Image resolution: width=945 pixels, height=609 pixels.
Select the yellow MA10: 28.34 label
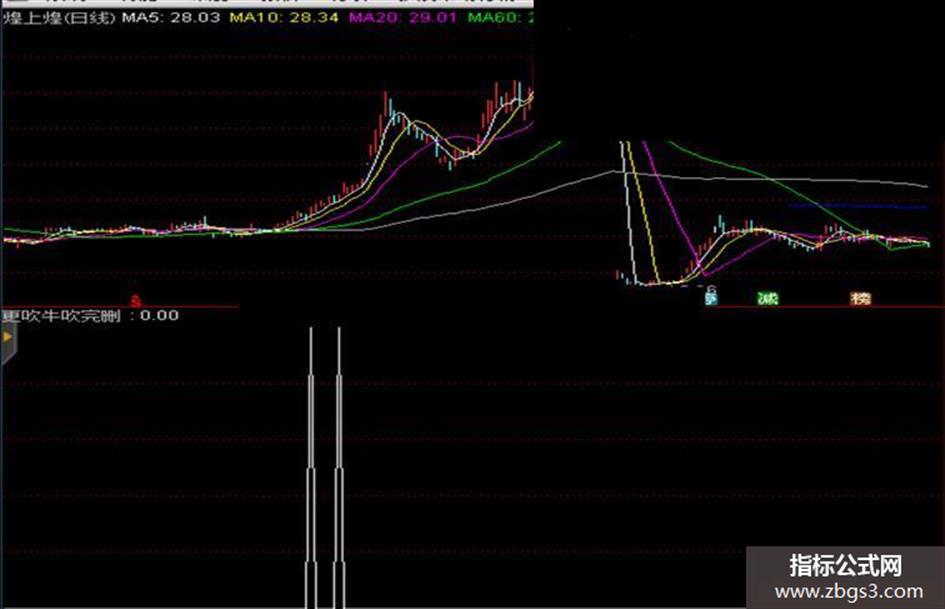(x=284, y=17)
